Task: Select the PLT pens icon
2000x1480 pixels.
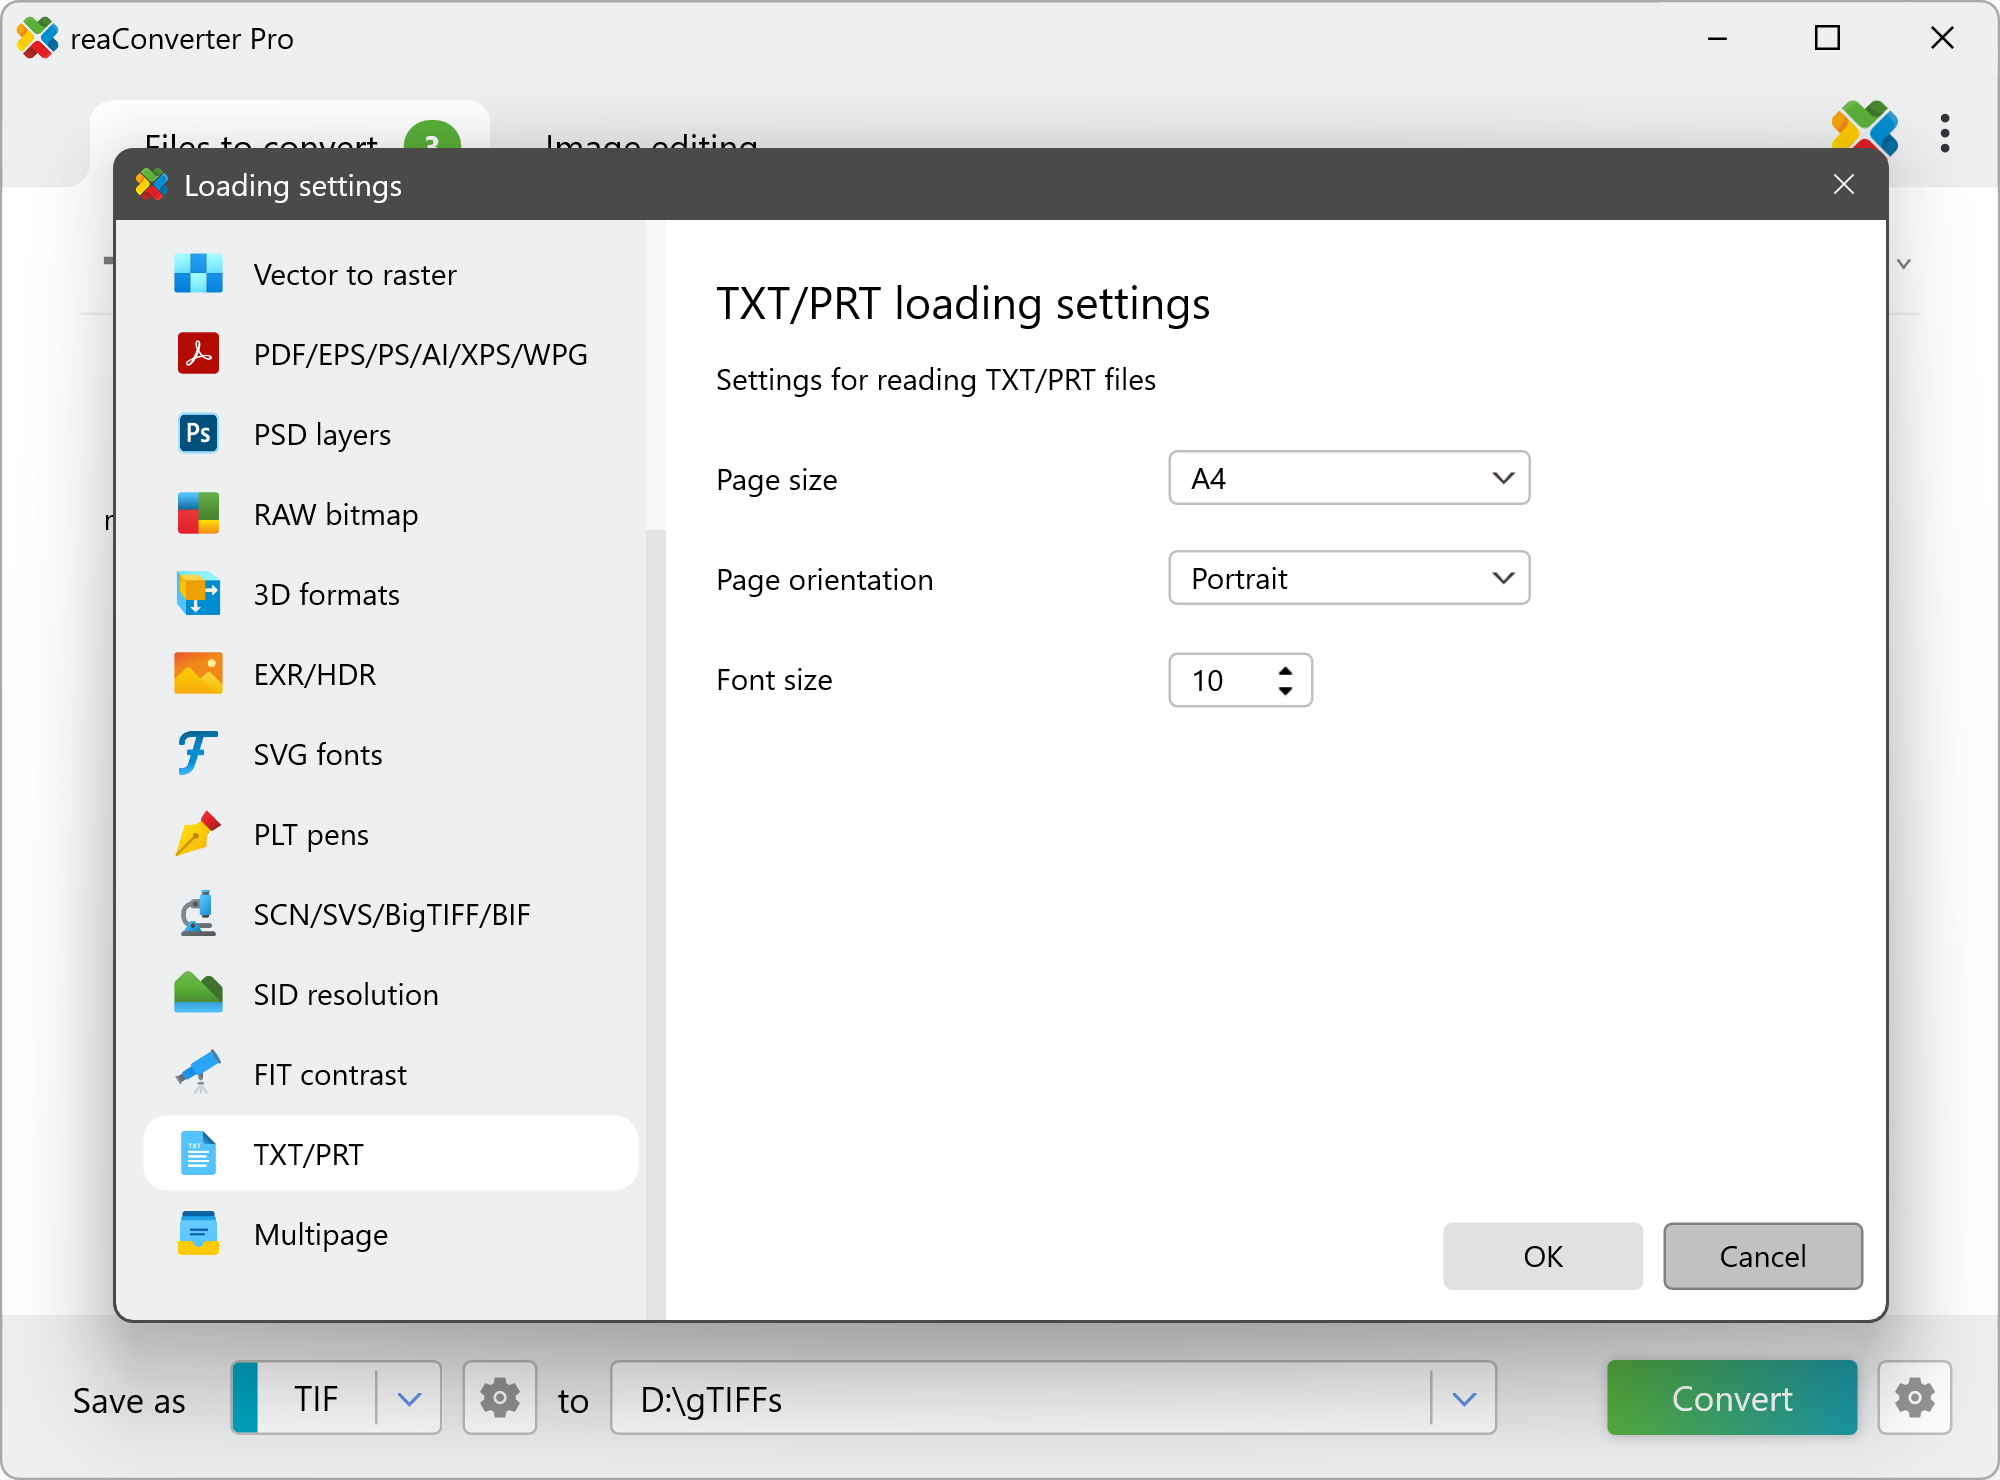Action: coord(198,834)
